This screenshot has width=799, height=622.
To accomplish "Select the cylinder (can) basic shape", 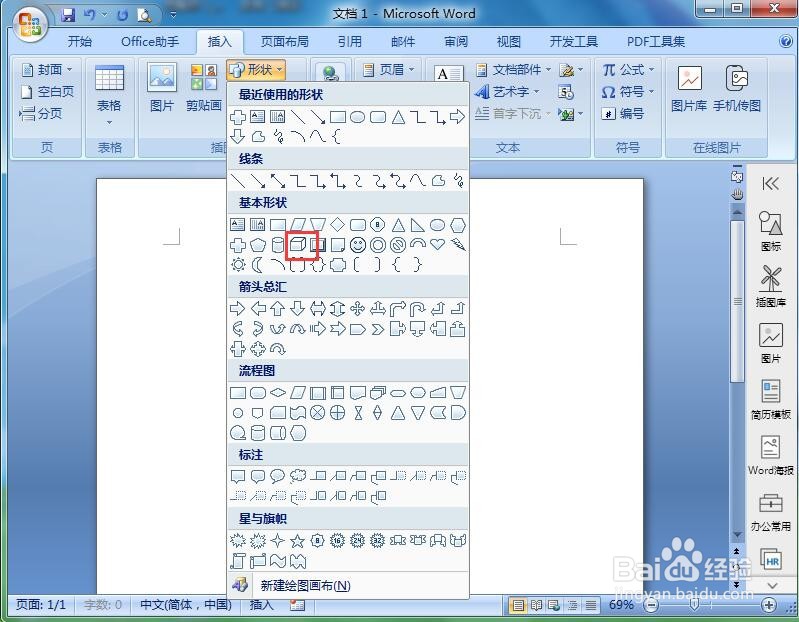I will coord(278,245).
